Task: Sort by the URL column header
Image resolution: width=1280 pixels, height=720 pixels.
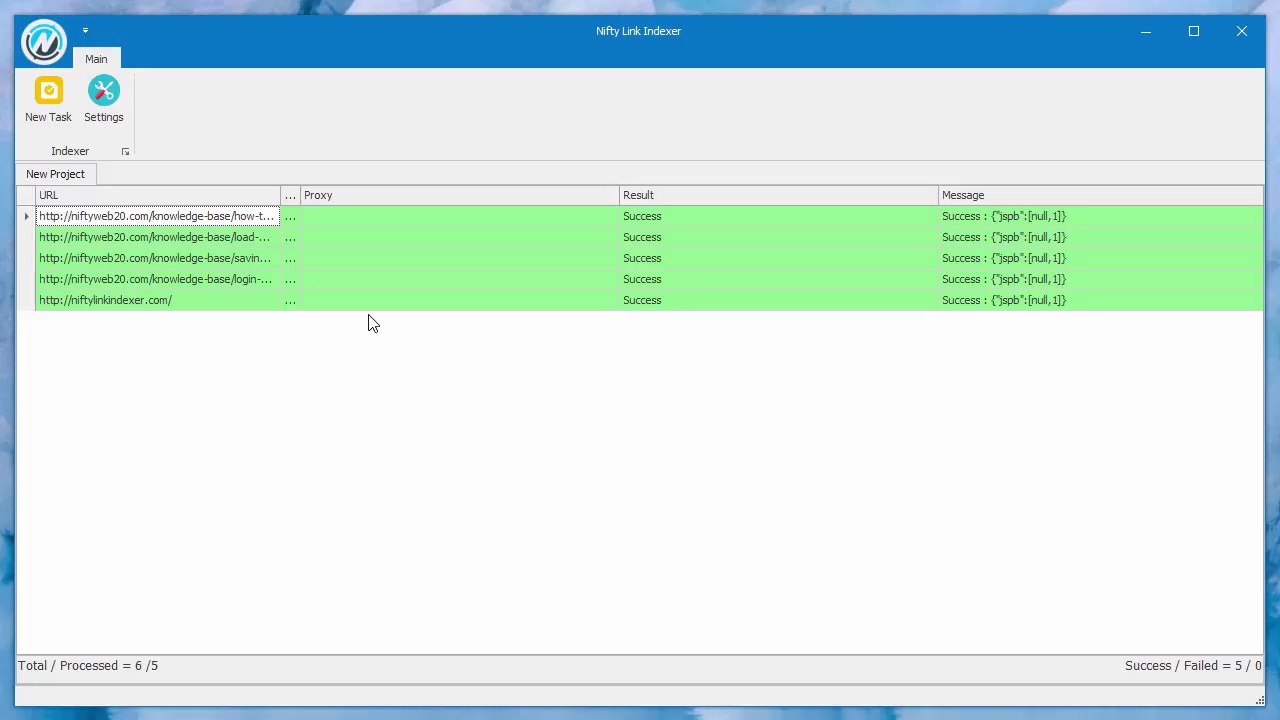Action: (158, 195)
